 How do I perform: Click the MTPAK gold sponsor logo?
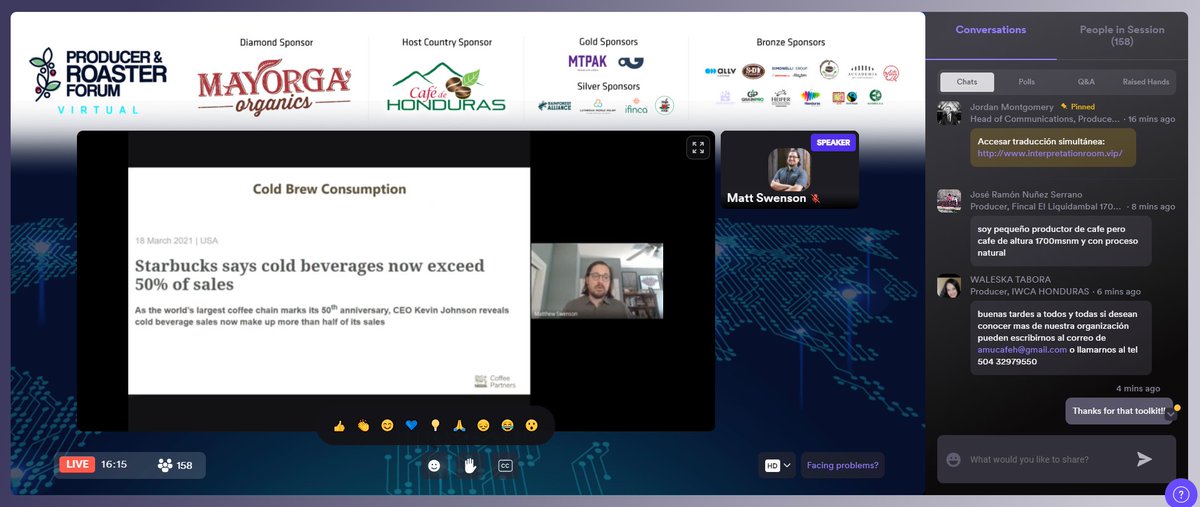coord(587,62)
